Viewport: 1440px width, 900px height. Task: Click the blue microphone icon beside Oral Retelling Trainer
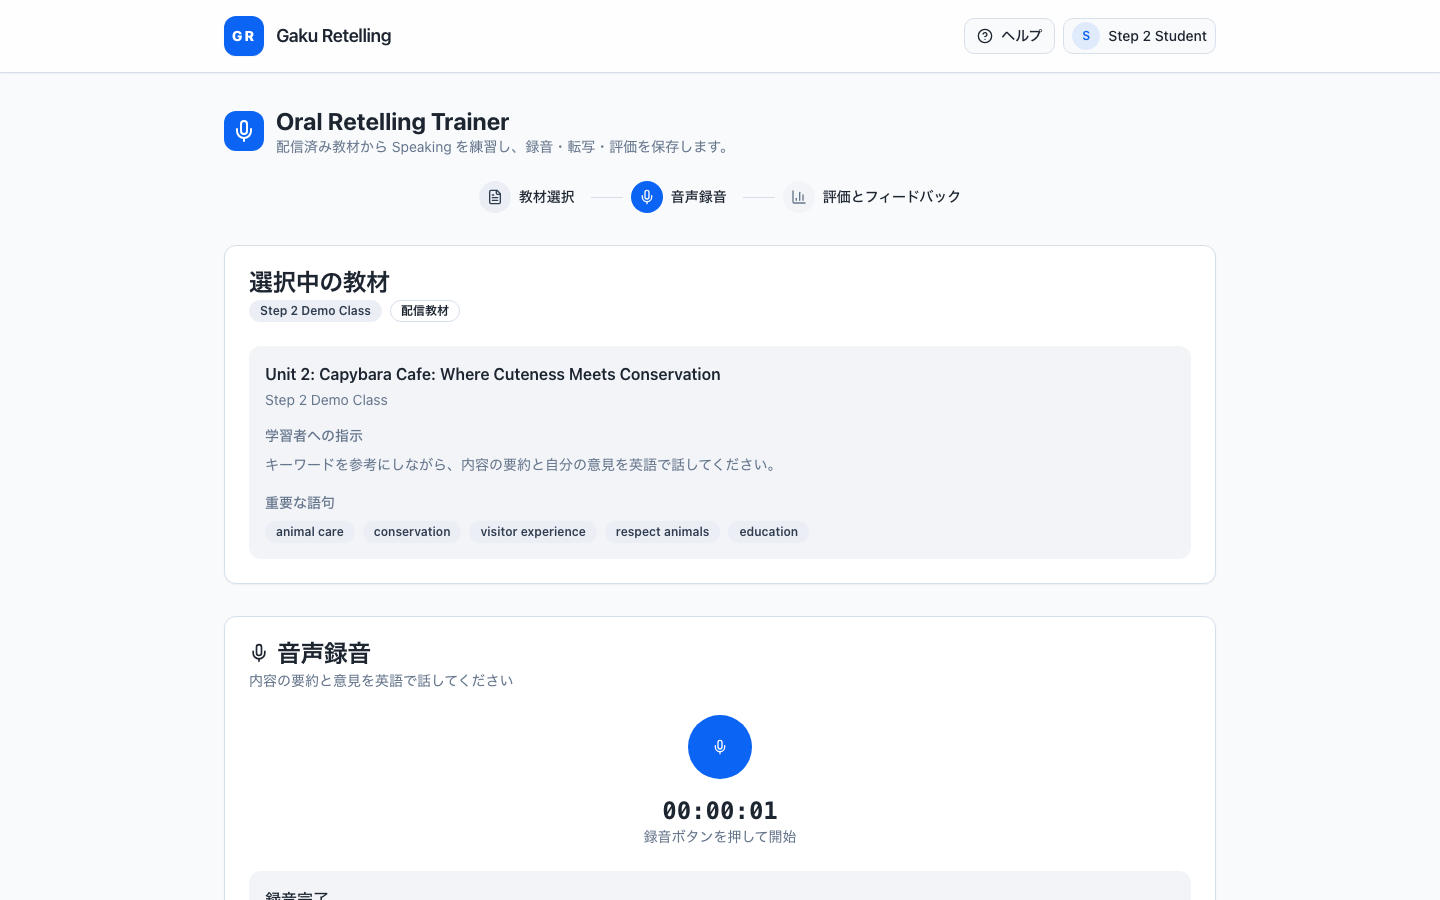point(244,131)
